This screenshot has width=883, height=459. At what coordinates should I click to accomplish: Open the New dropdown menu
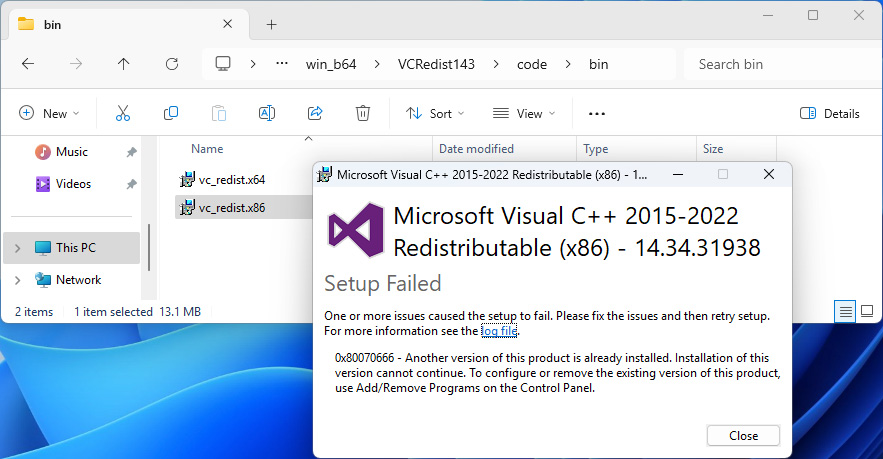[x=49, y=114]
